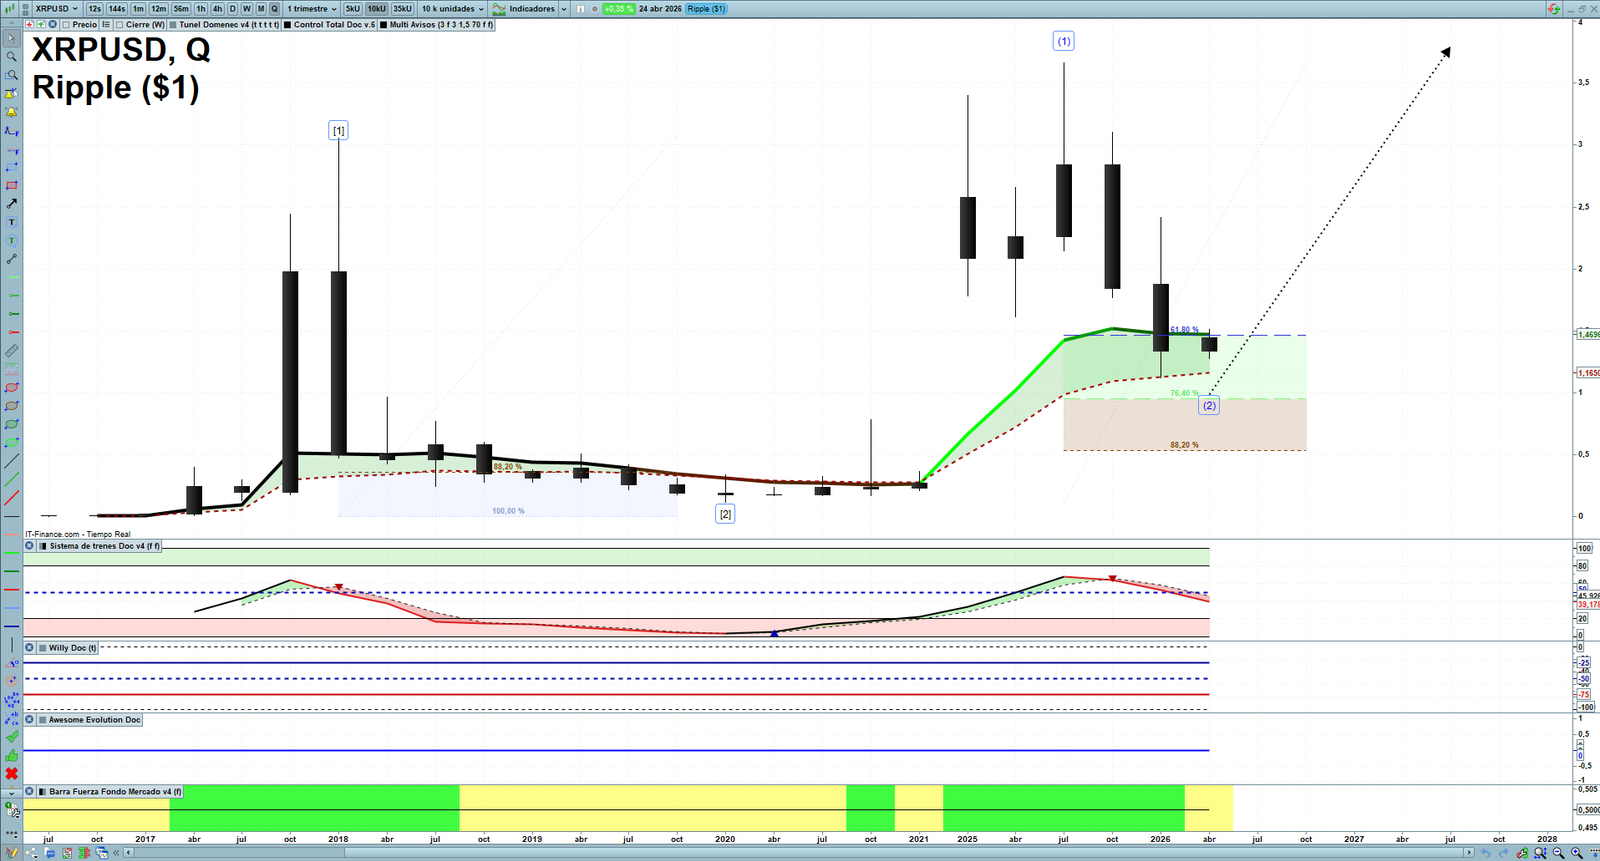Select the text label T tool
The image size is (1600, 861).
click(x=11, y=222)
